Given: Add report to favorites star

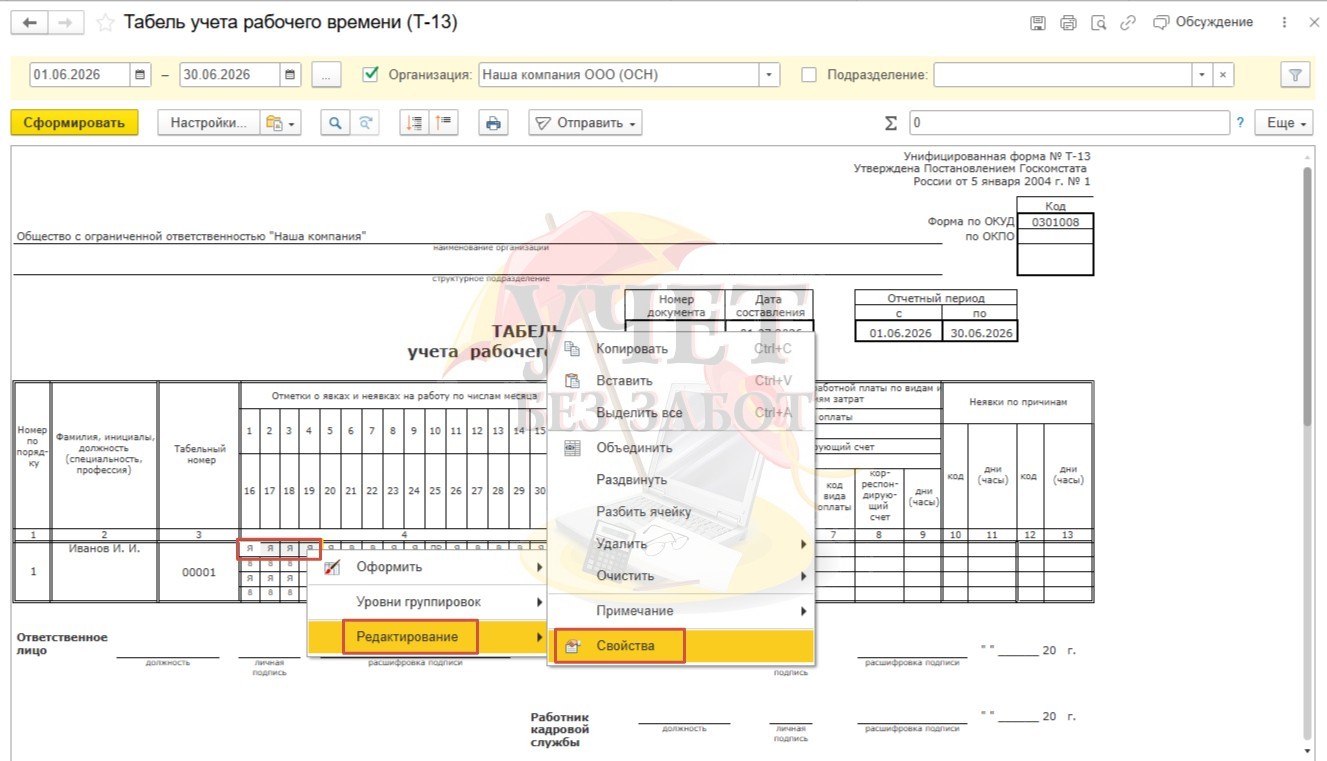Looking at the screenshot, I should tap(105, 23).
